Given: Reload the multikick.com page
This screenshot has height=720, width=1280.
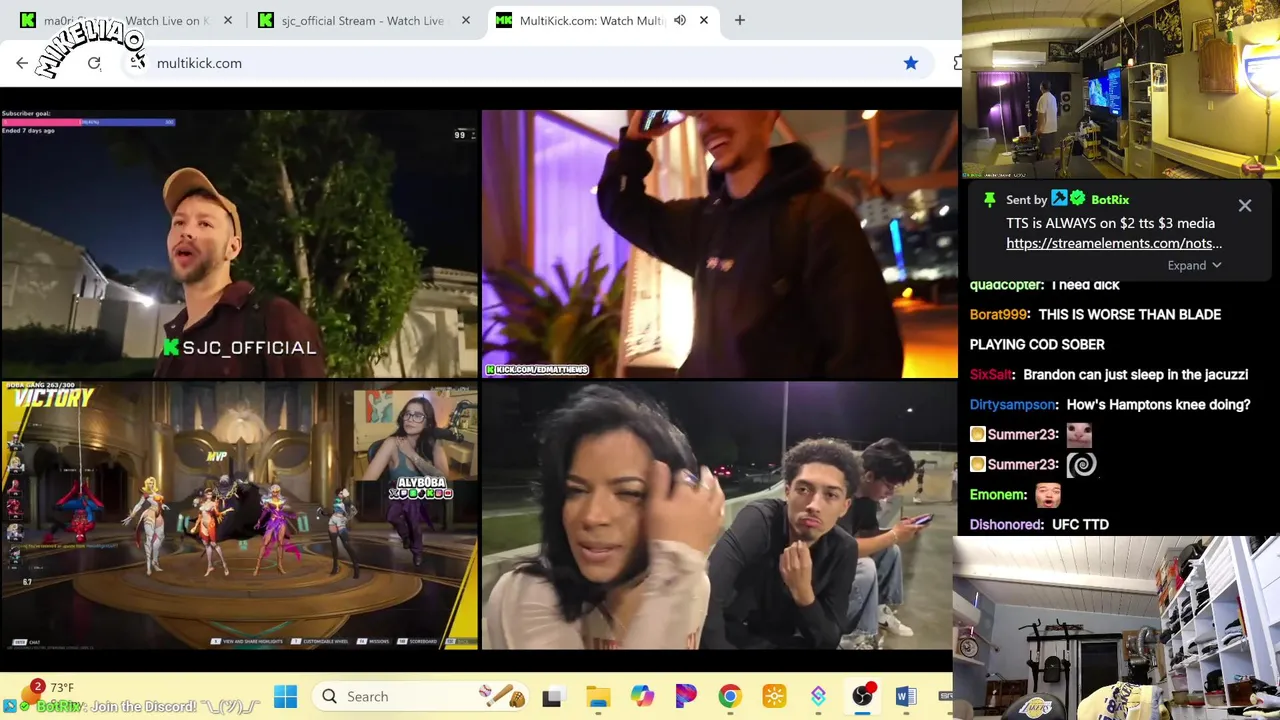Looking at the screenshot, I should pos(94,63).
